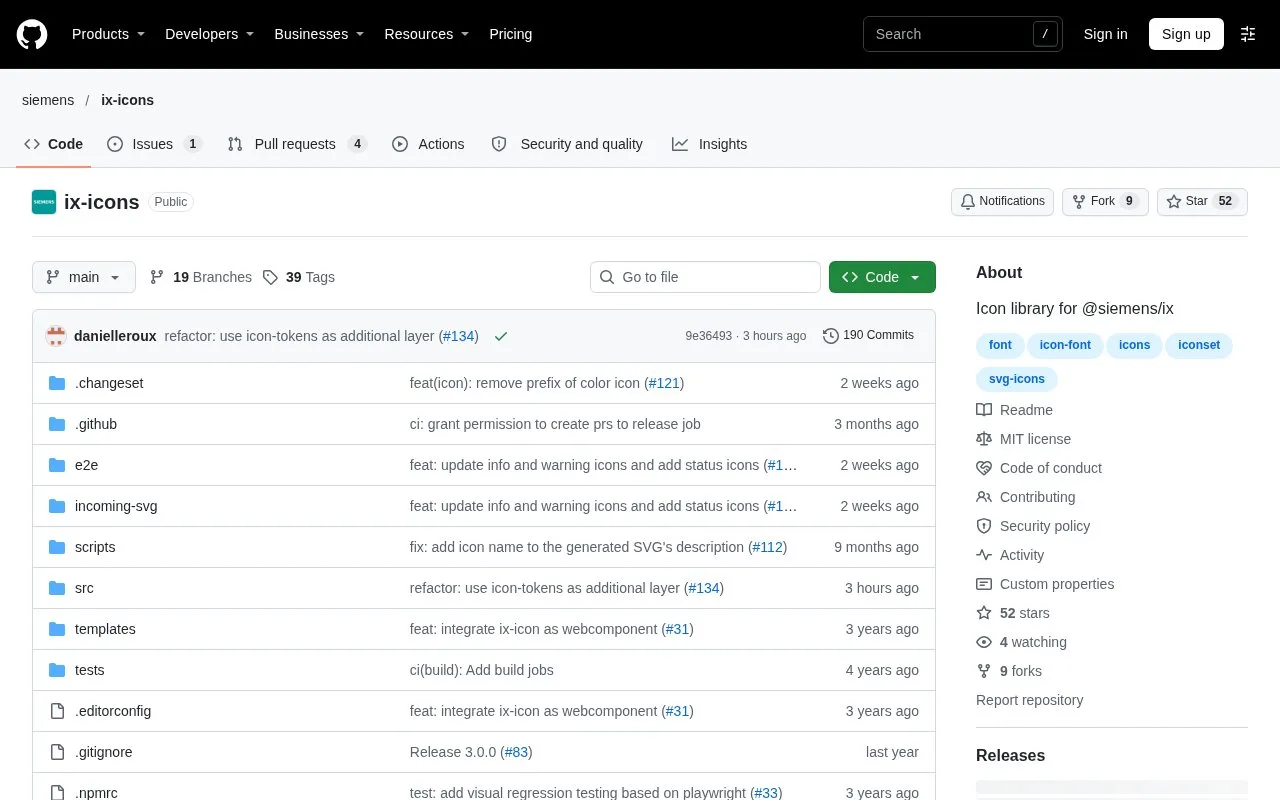Expand the Resources menu
This screenshot has width=1280, height=800.
(x=427, y=34)
